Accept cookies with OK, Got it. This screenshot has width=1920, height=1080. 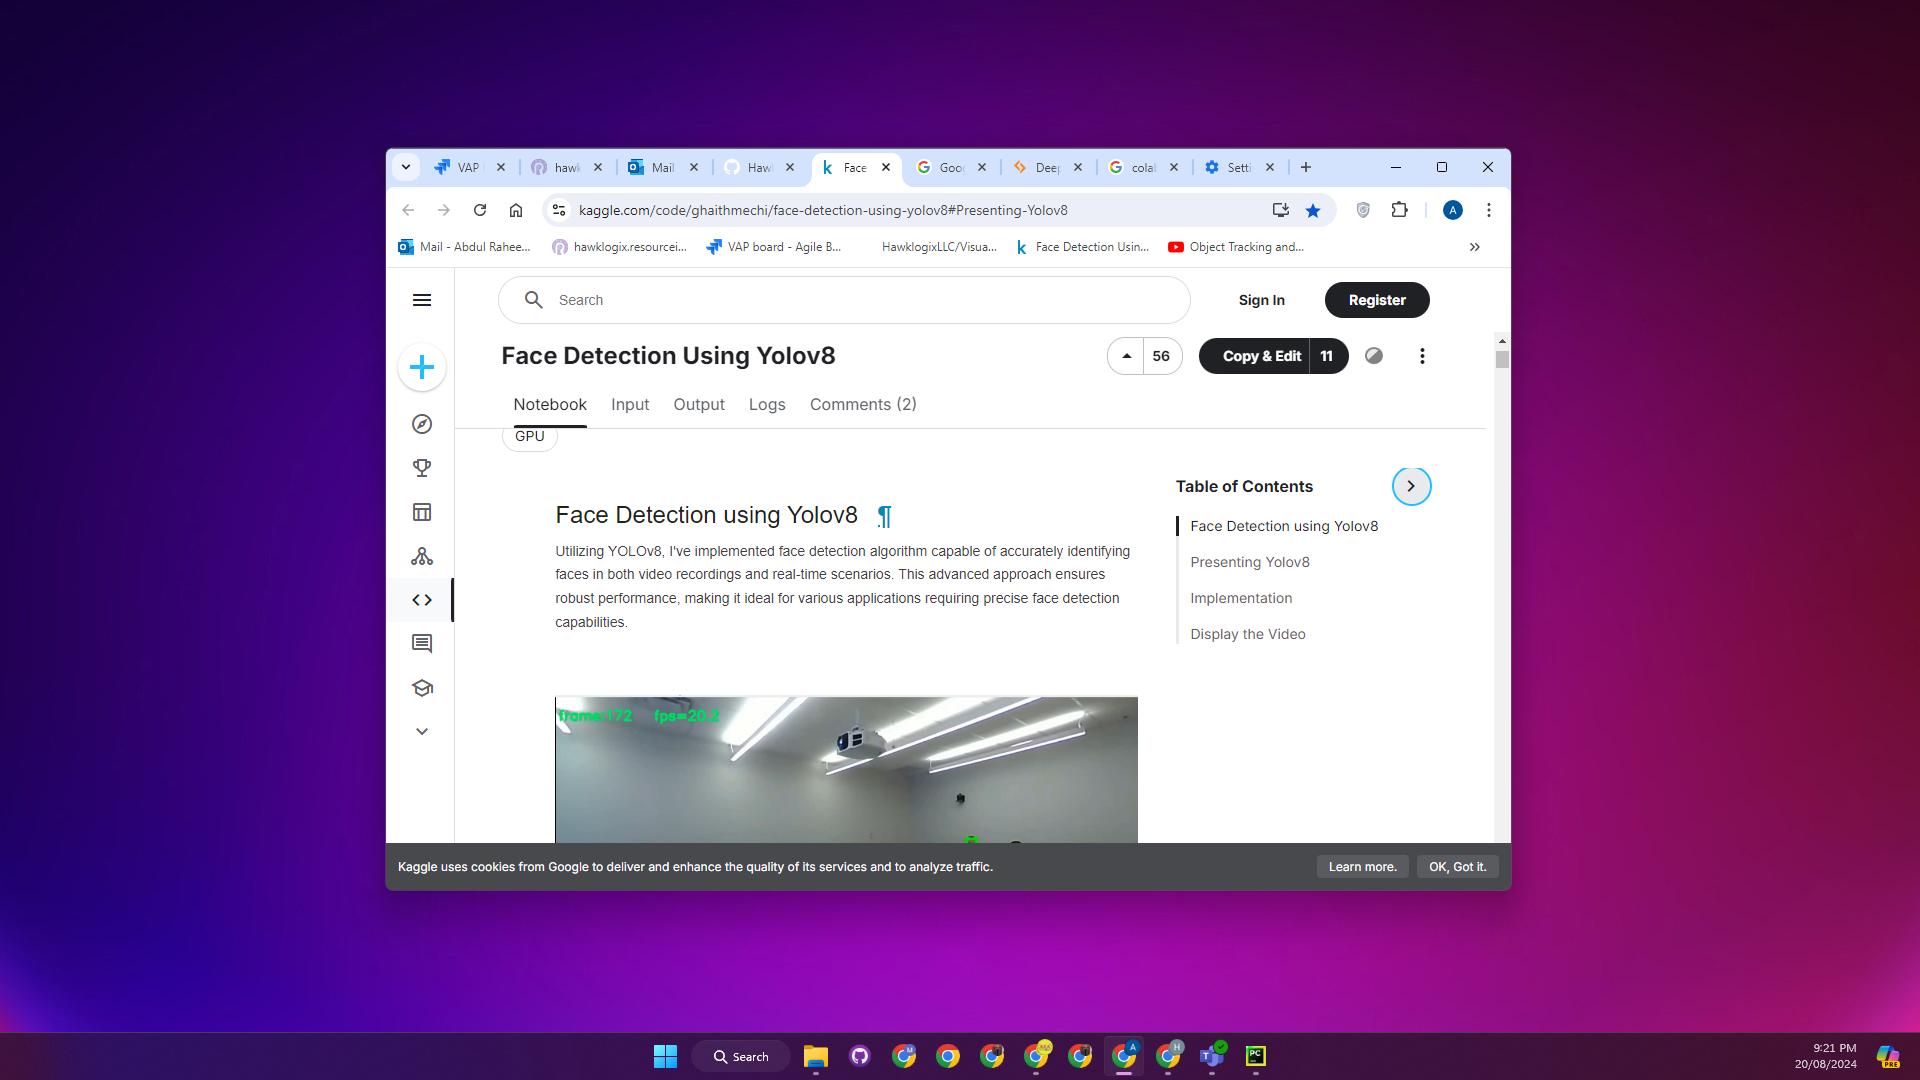click(x=1457, y=867)
